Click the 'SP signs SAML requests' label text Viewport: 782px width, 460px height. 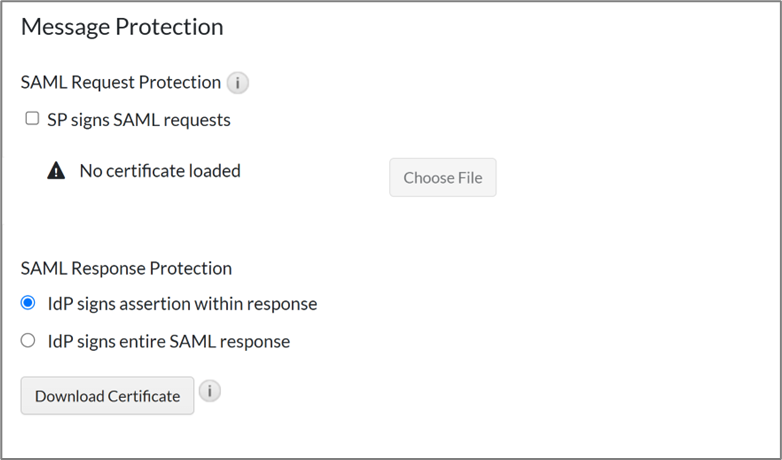click(x=139, y=120)
